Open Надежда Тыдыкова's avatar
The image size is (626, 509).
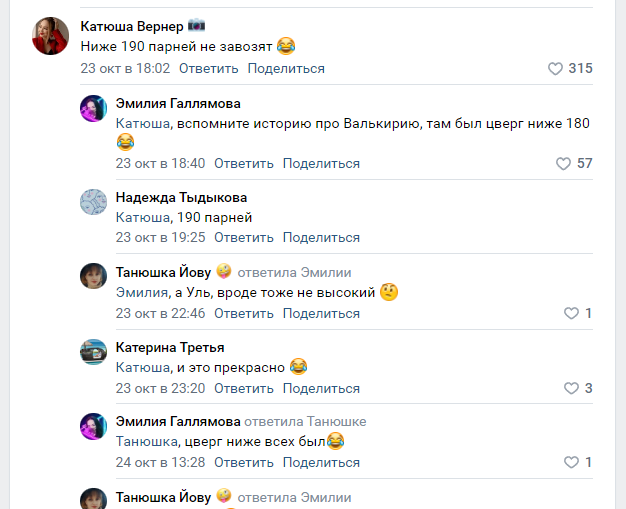(x=93, y=201)
